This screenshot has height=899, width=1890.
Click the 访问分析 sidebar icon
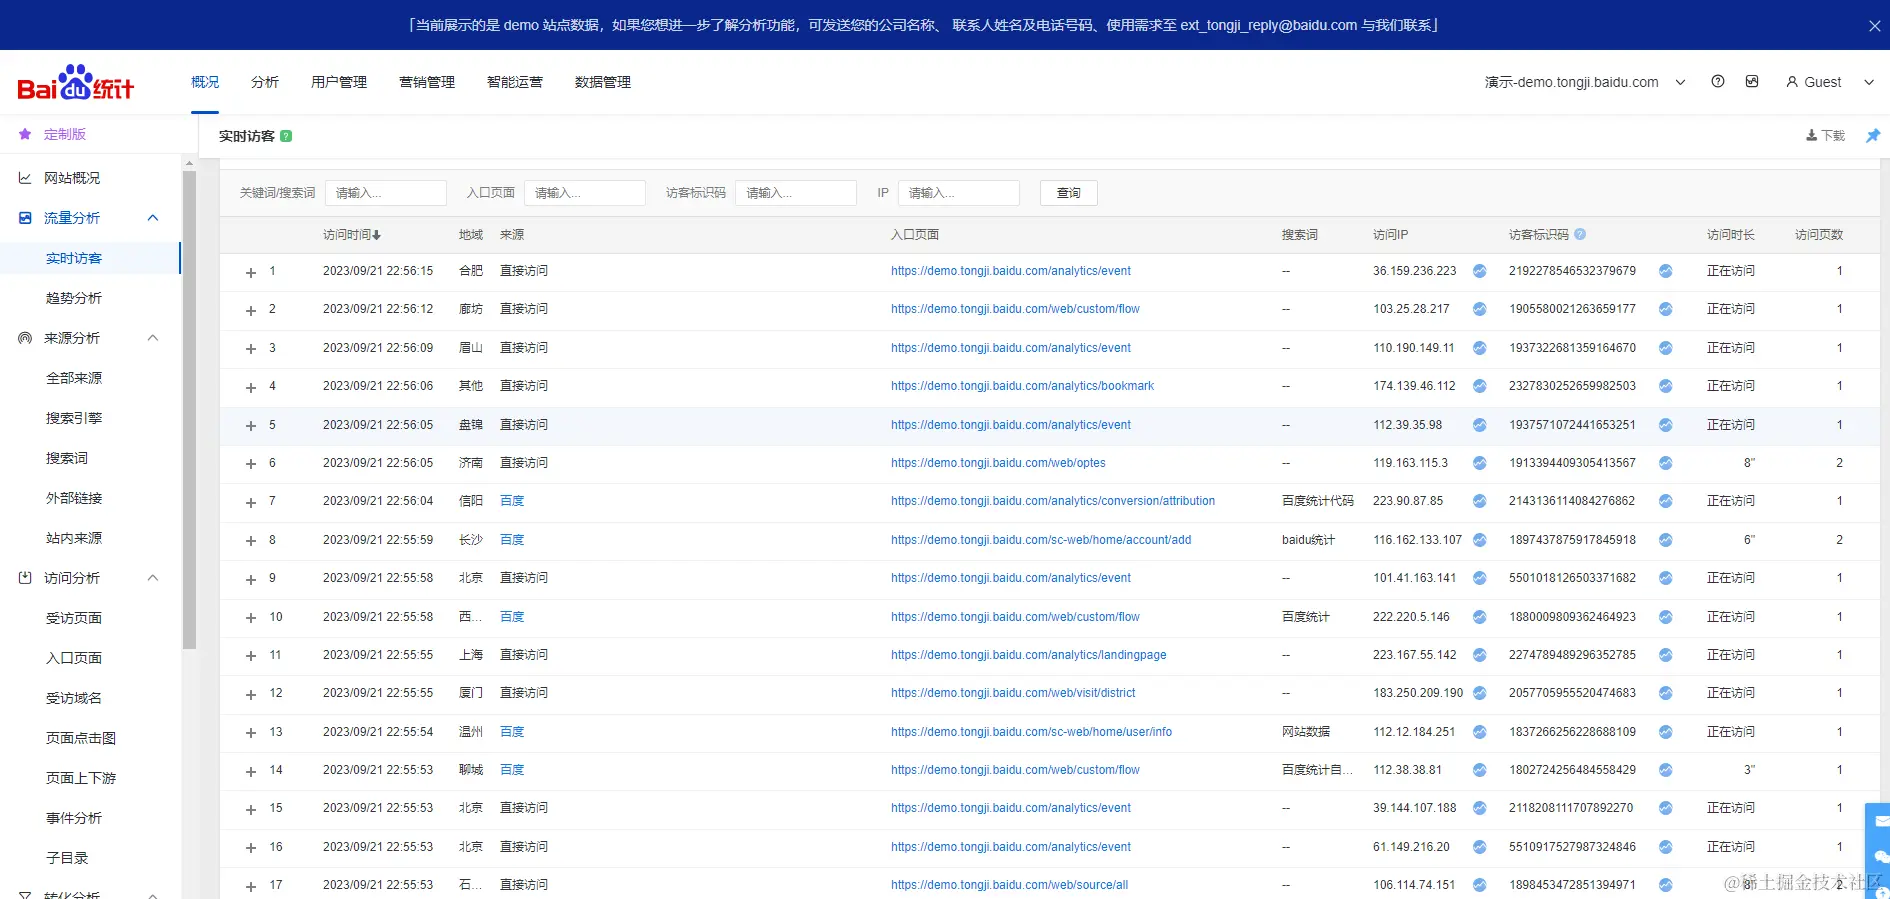click(25, 578)
